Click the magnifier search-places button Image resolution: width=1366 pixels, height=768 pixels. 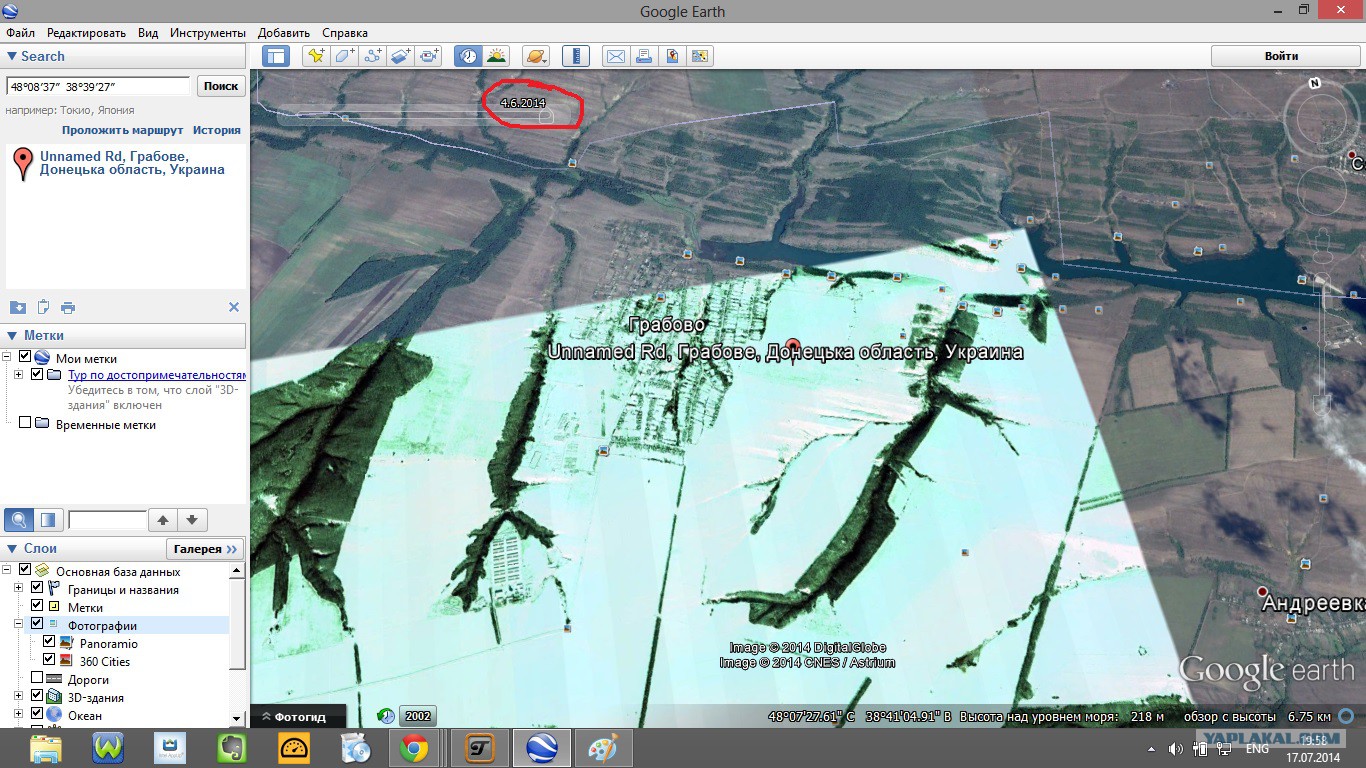19,520
